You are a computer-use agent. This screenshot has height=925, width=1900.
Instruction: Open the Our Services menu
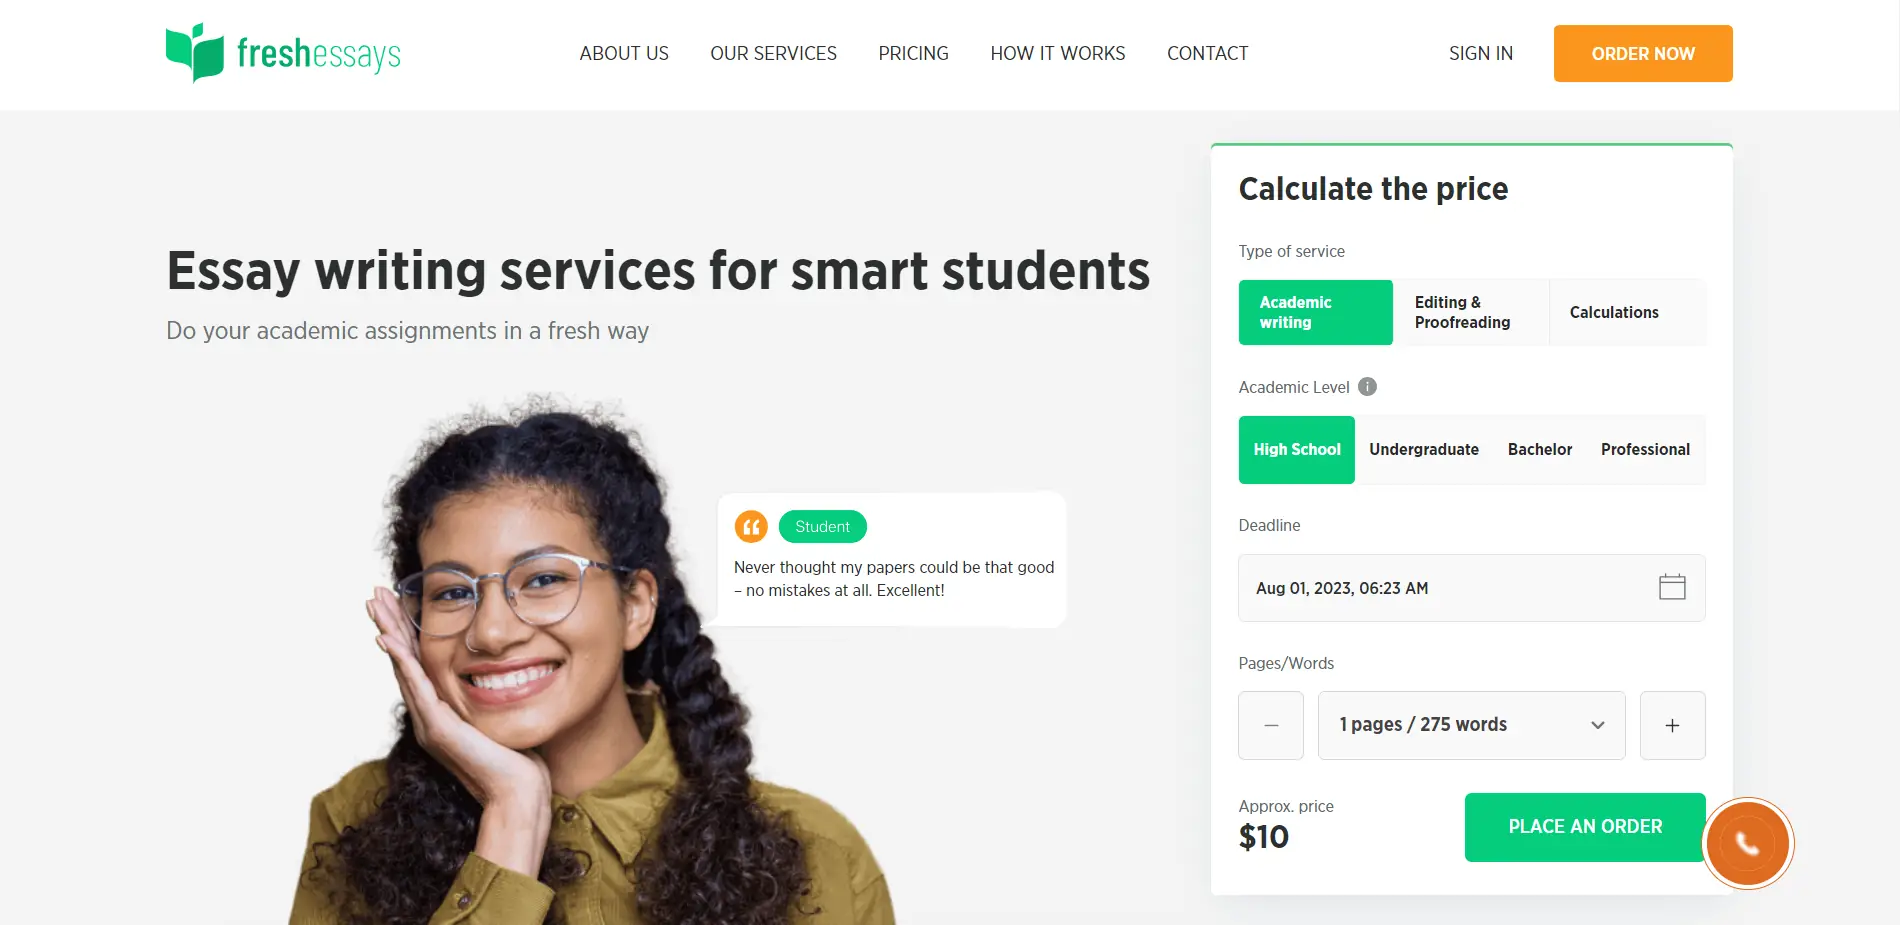(773, 53)
